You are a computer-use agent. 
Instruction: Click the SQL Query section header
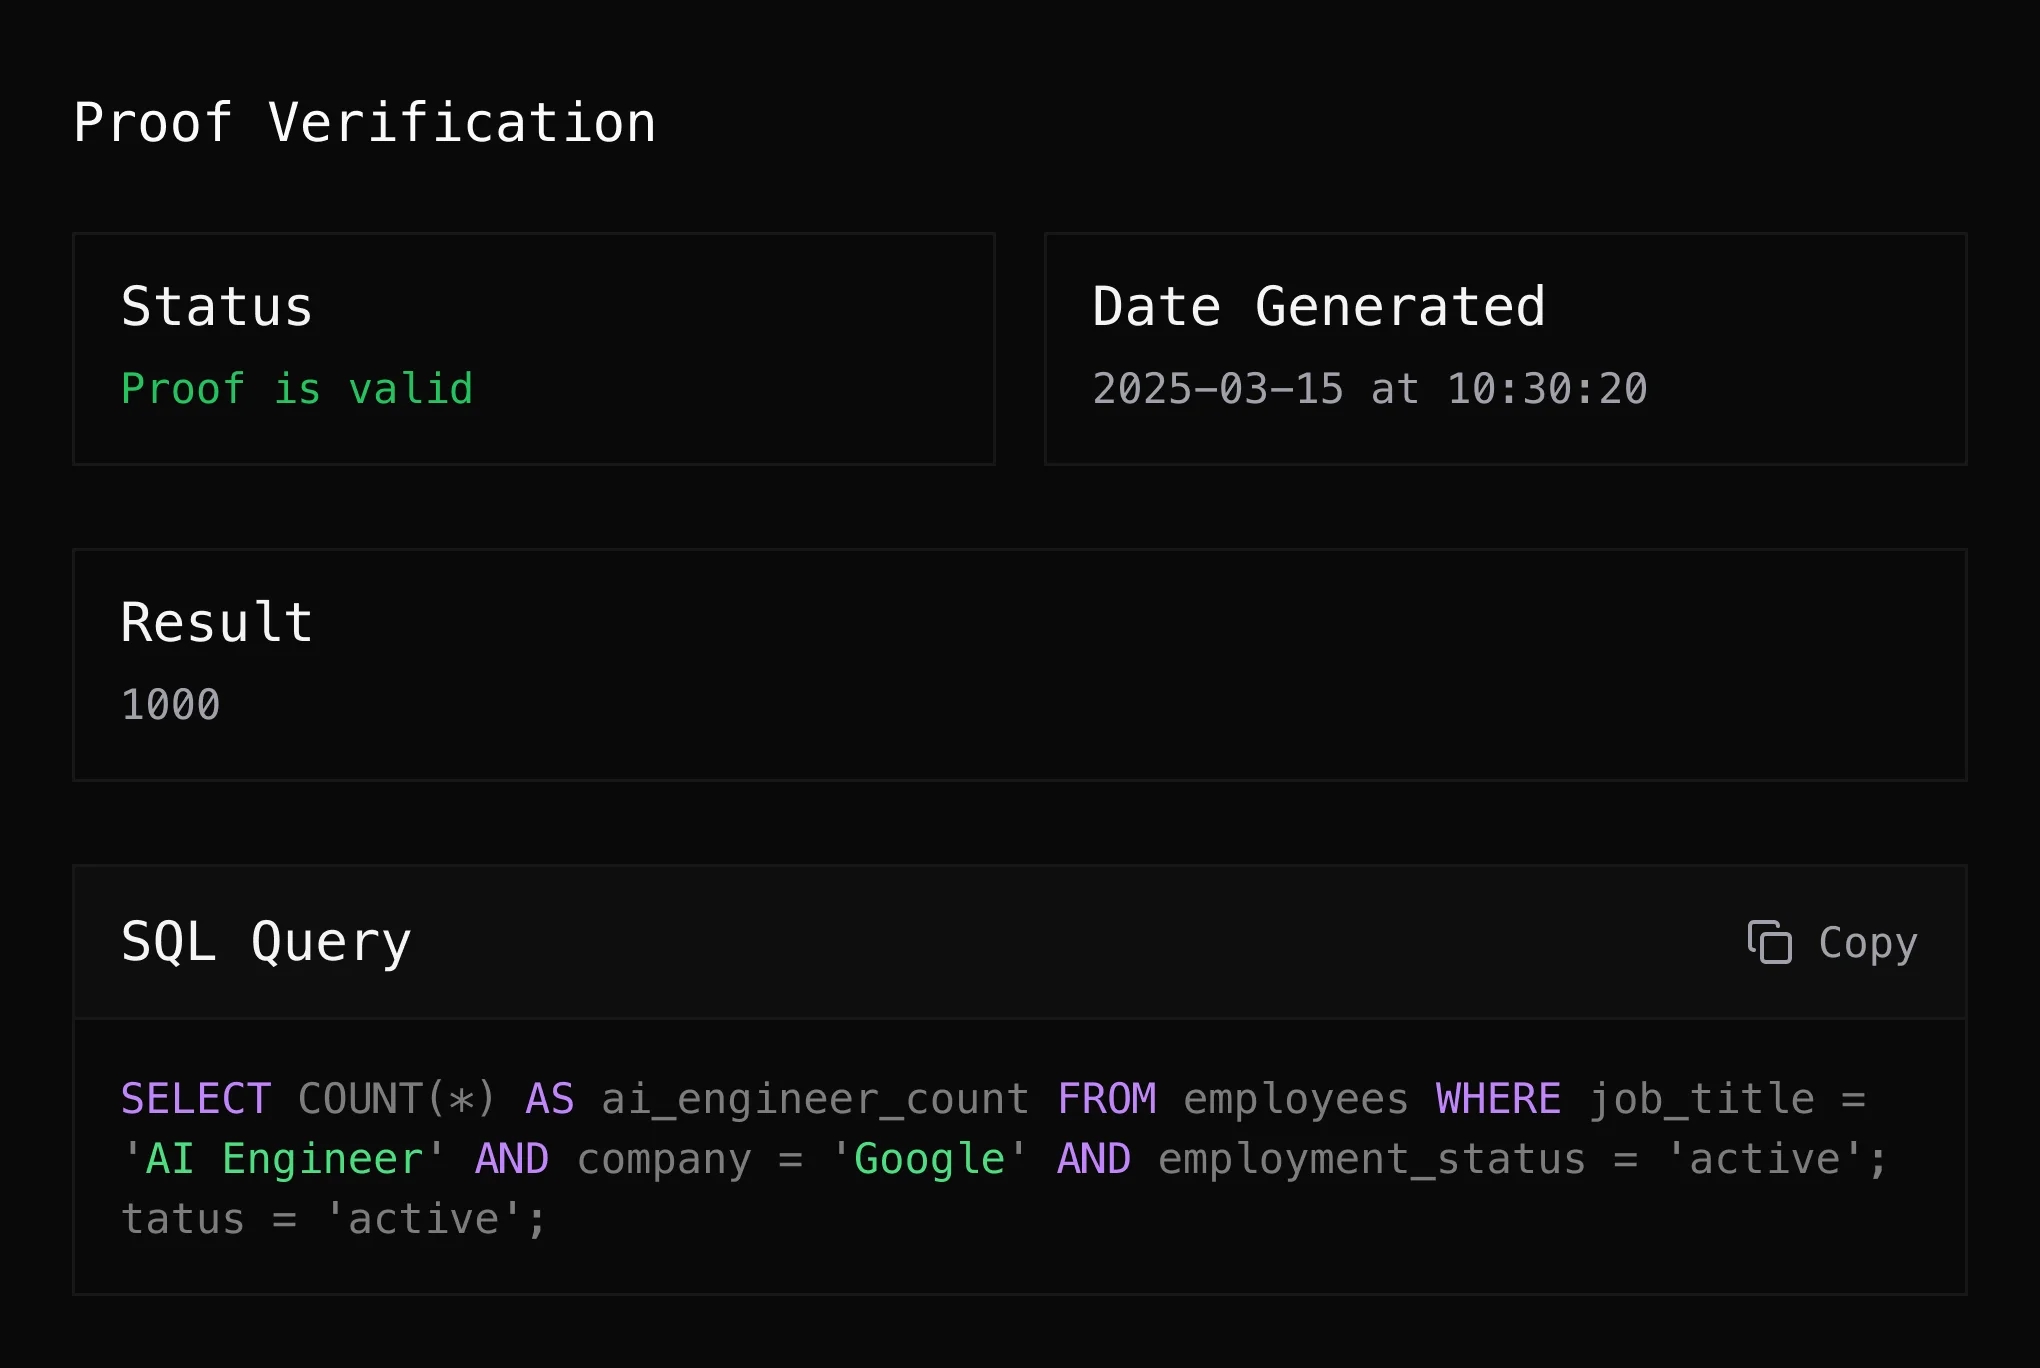266,941
